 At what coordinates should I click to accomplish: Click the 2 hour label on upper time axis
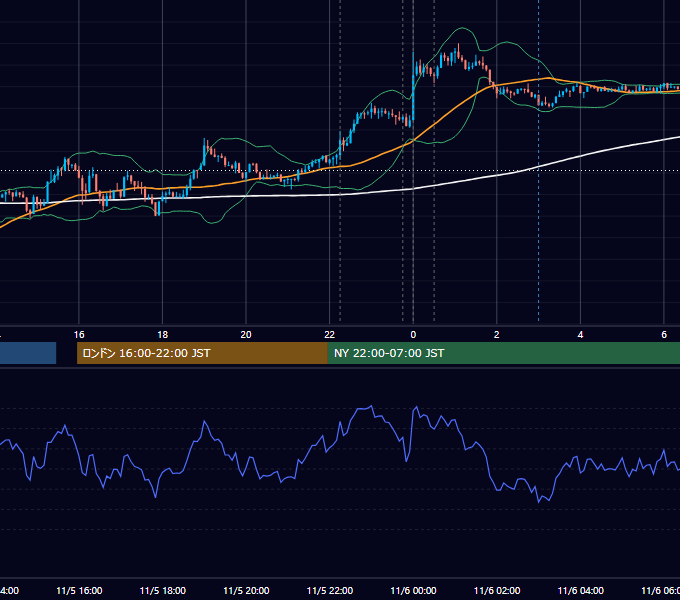(x=497, y=335)
